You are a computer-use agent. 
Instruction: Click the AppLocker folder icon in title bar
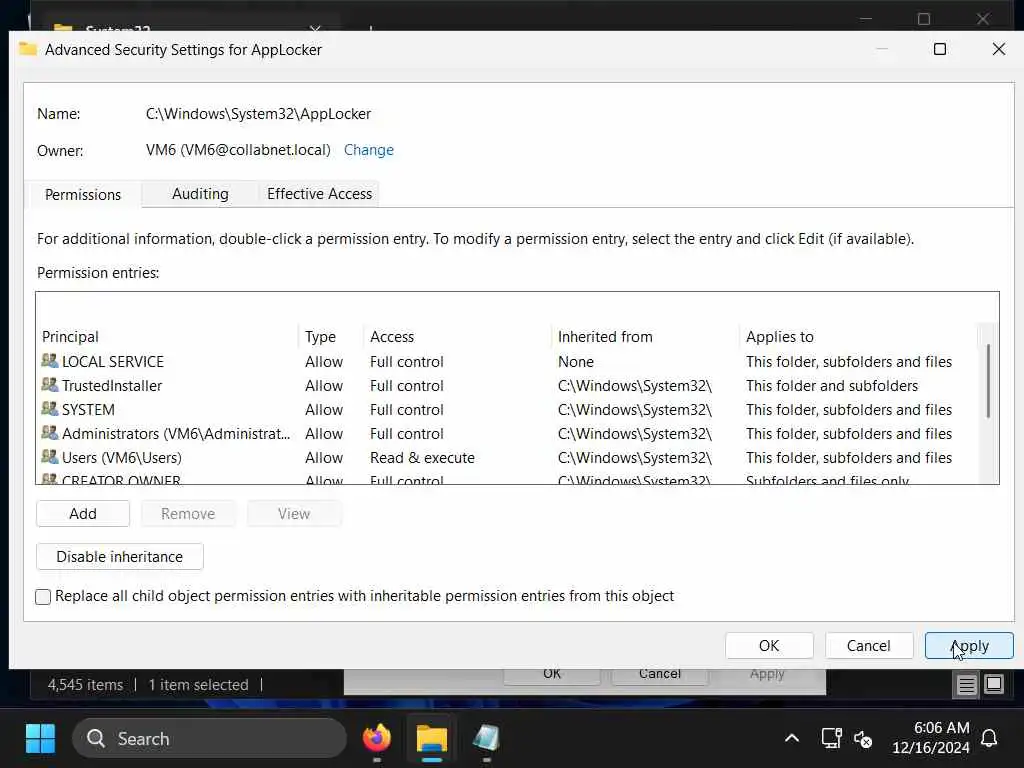click(27, 49)
